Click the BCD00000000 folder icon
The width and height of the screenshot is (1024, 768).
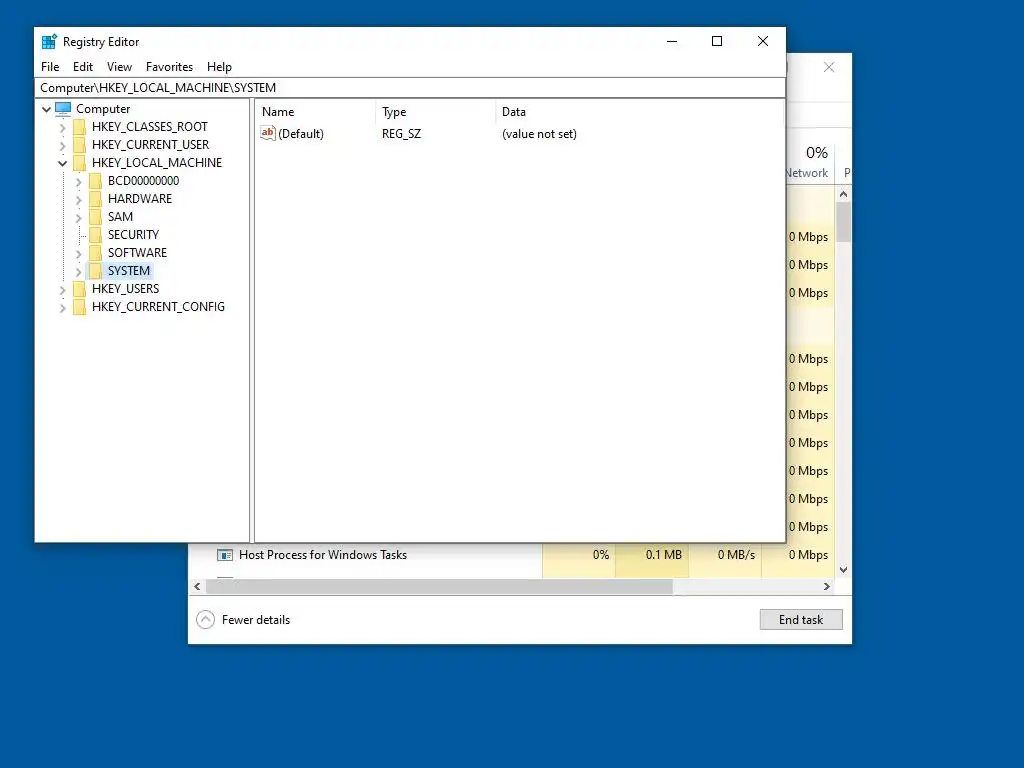95,181
